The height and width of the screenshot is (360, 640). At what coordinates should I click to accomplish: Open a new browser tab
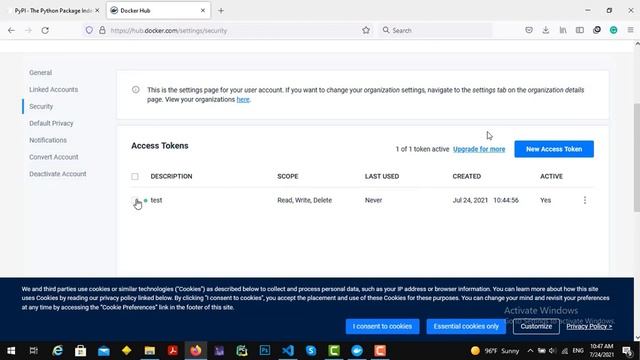[221, 11]
